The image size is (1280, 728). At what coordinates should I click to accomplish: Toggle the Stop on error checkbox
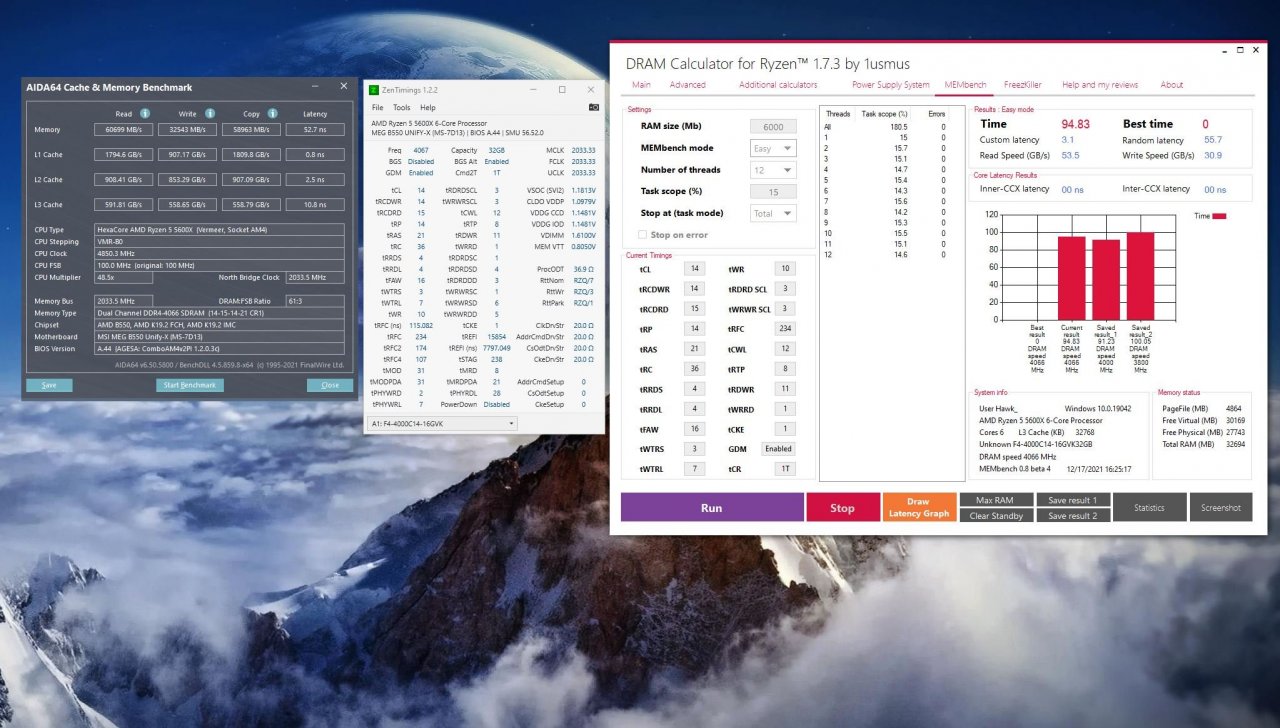point(643,235)
